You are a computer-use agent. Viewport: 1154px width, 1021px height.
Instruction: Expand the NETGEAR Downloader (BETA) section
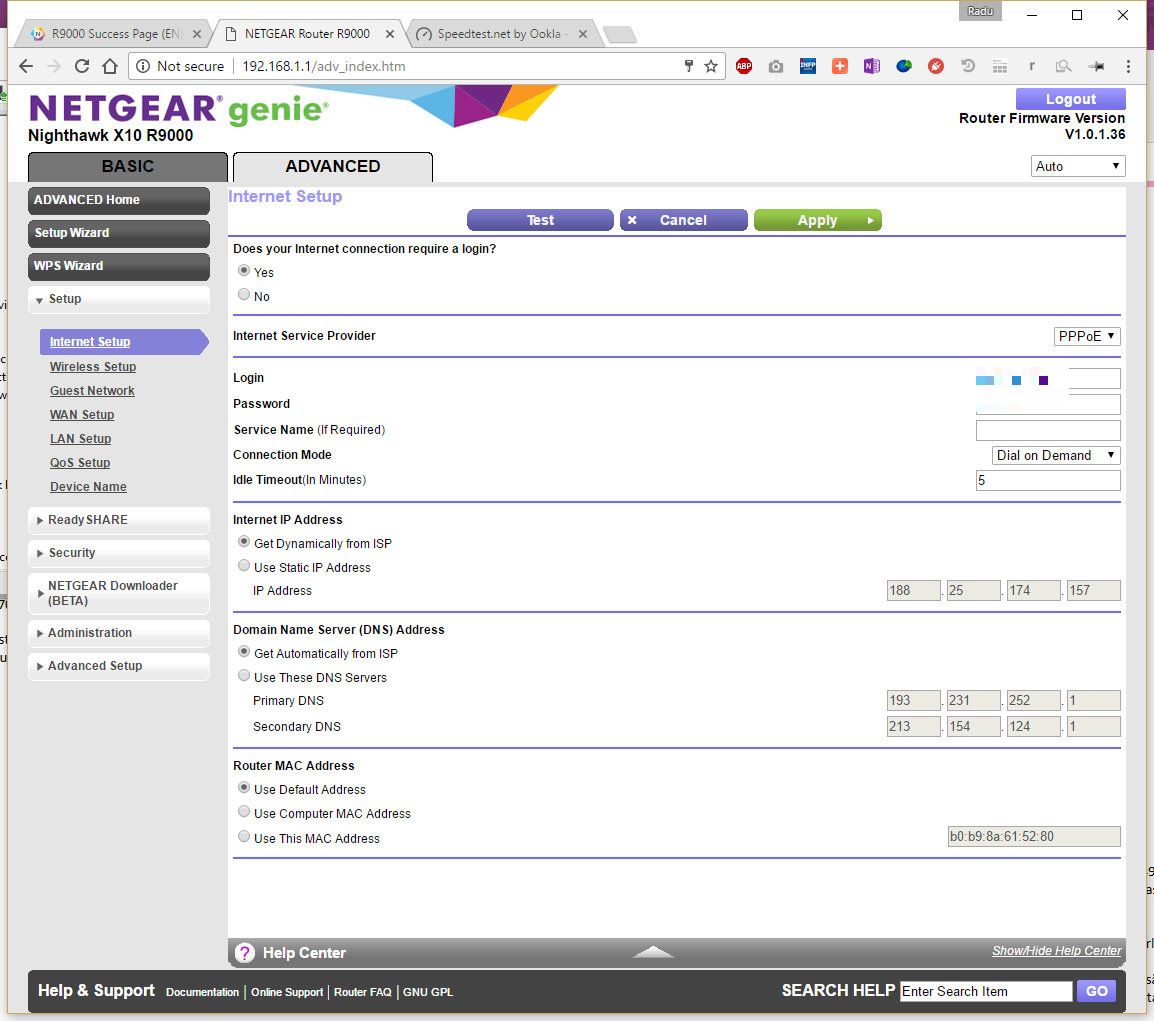118,593
